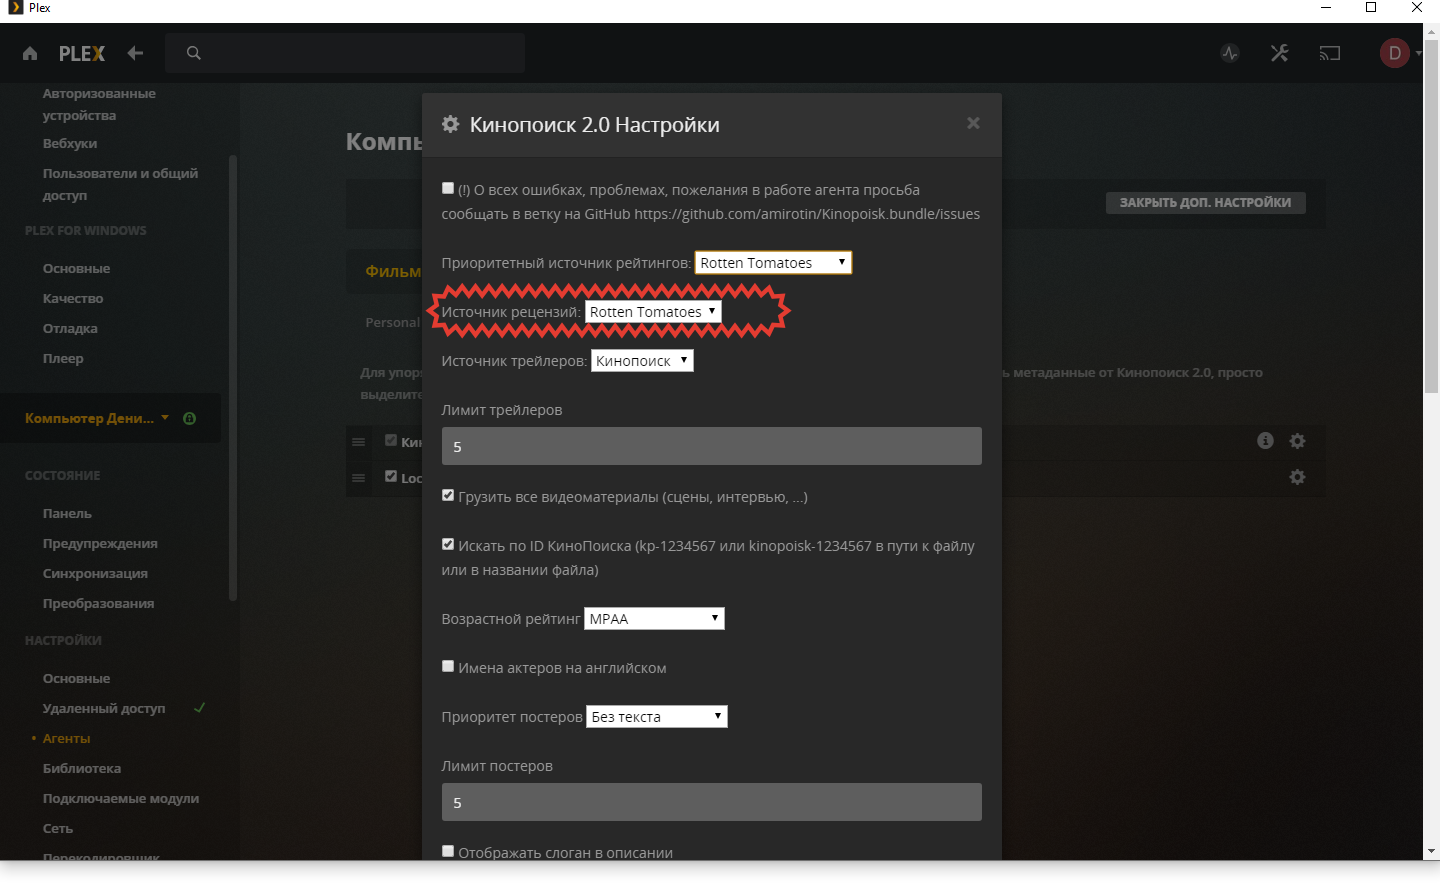This screenshot has height=883, width=1440.
Task: Open 'Плеер' settings page
Action: [63, 358]
